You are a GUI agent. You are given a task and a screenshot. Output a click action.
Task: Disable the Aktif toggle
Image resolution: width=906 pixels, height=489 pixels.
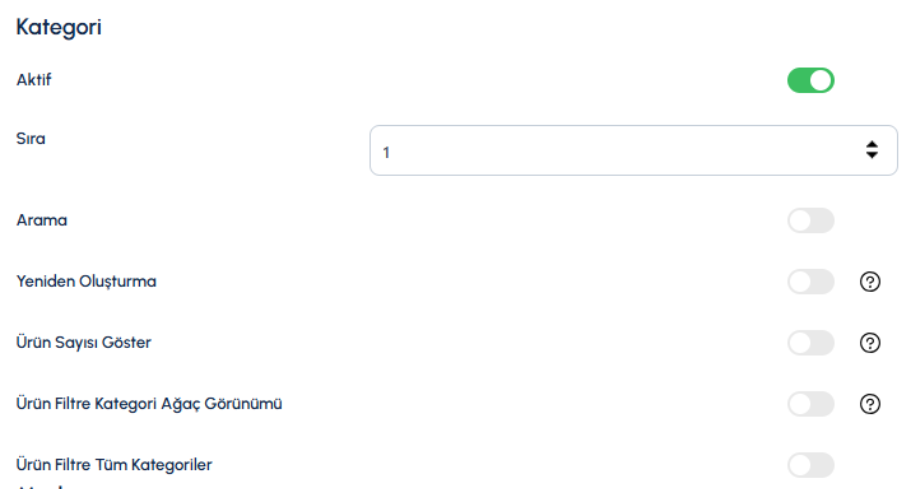[811, 80]
